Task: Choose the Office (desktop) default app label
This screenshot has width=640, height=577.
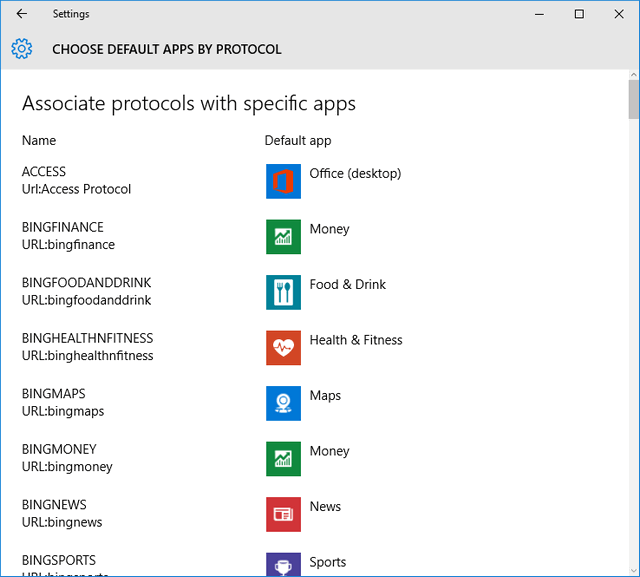Action: [355, 174]
